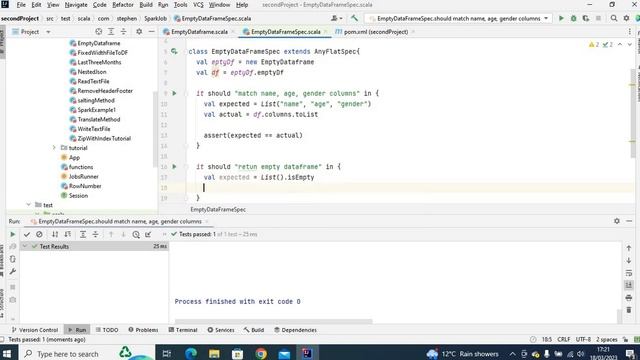Clear console output trash icon
This screenshot has width=640, height=360.
click(x=629, y=310)
